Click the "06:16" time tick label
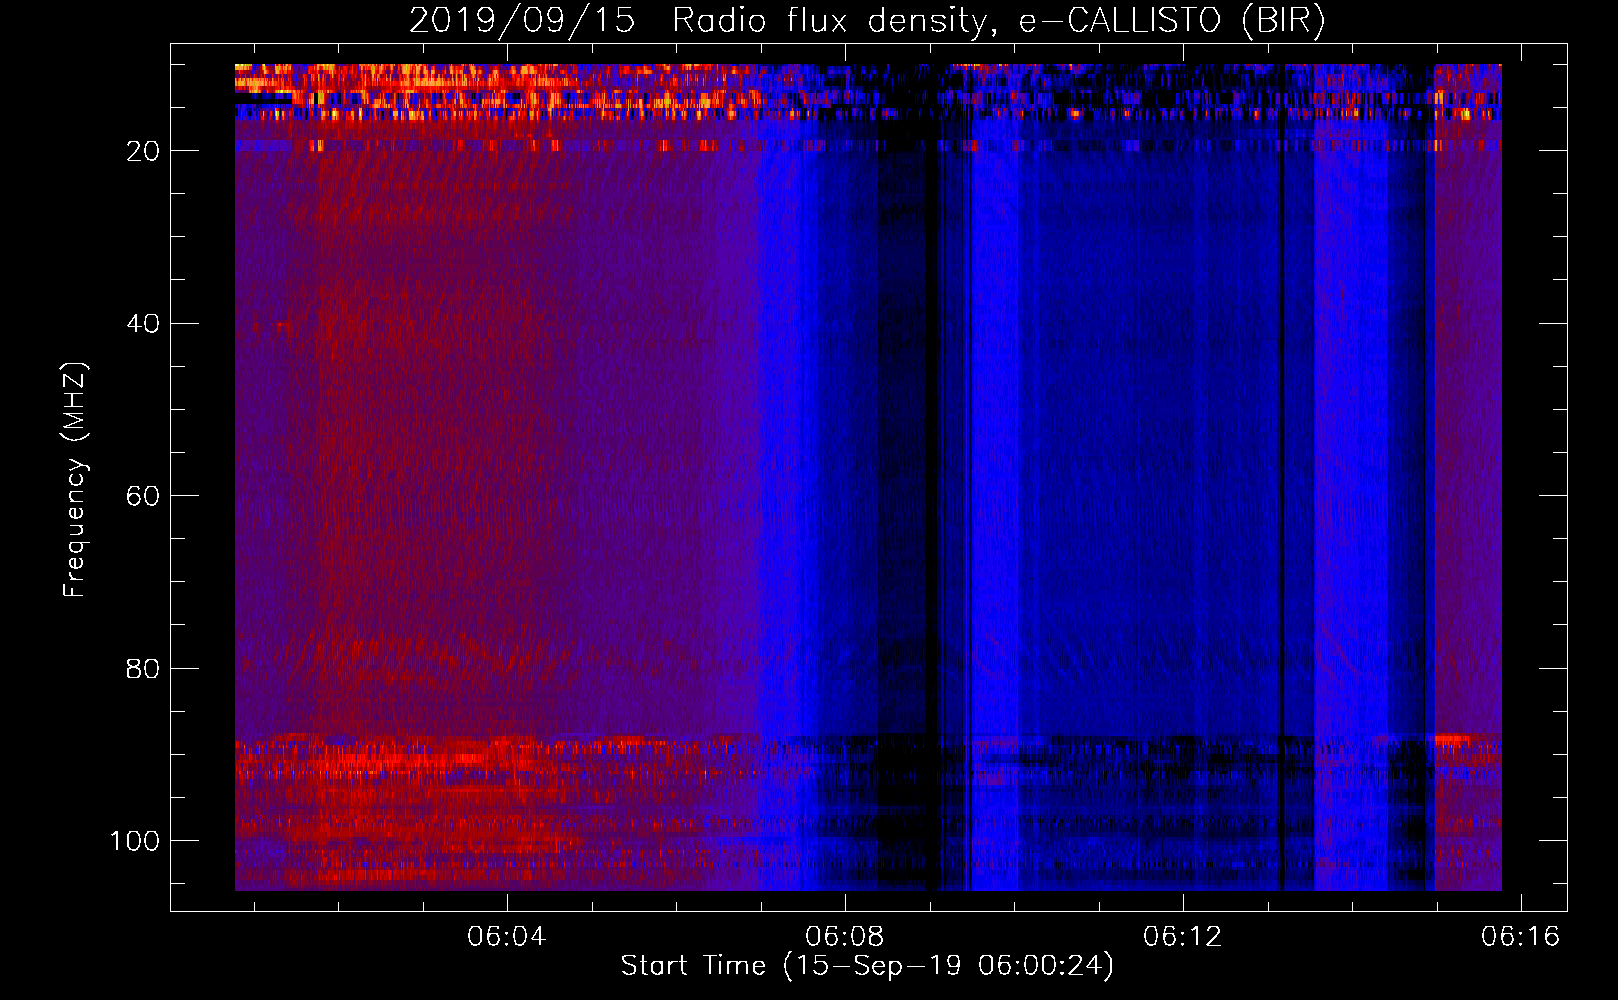The image size is (1618, 1000). point(1521,936)
